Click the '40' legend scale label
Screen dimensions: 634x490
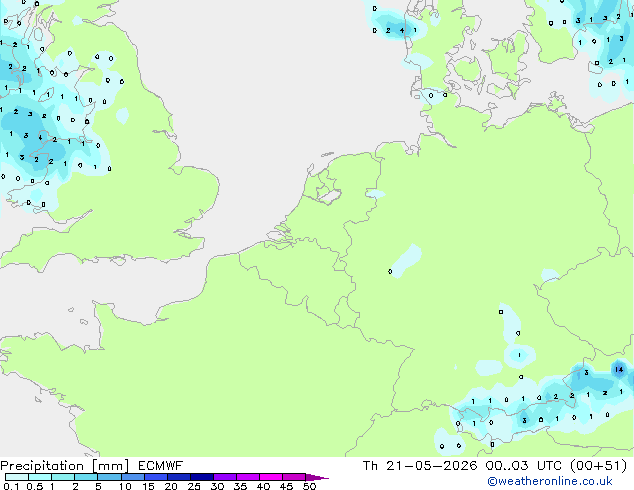click(263, 486)
